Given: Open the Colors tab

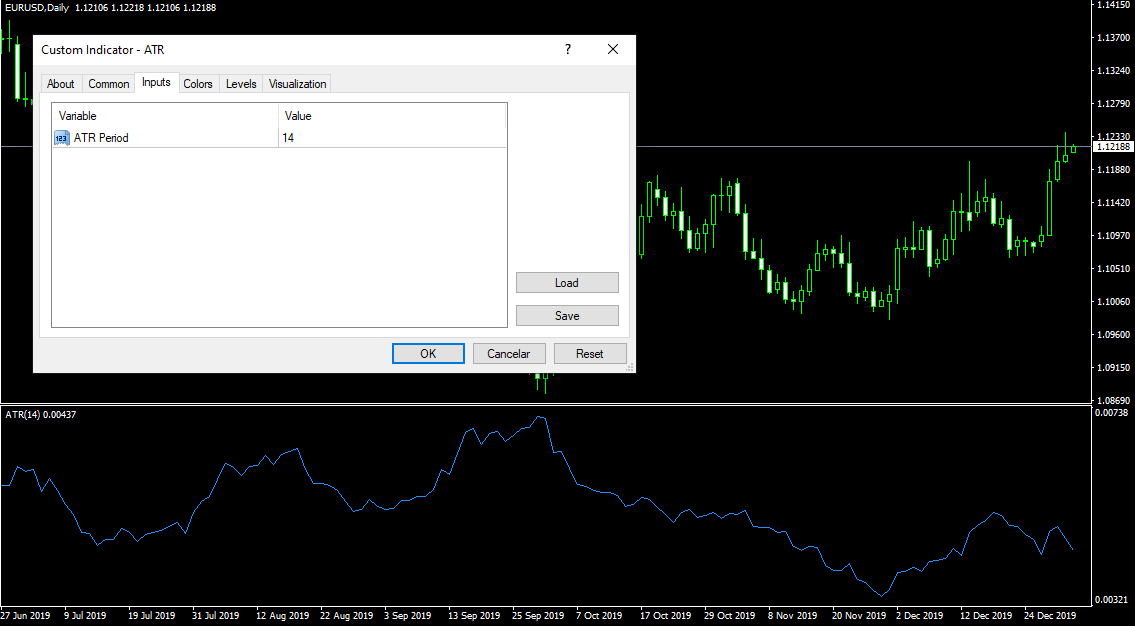Looking at the screenshot, I should [198, 84].
